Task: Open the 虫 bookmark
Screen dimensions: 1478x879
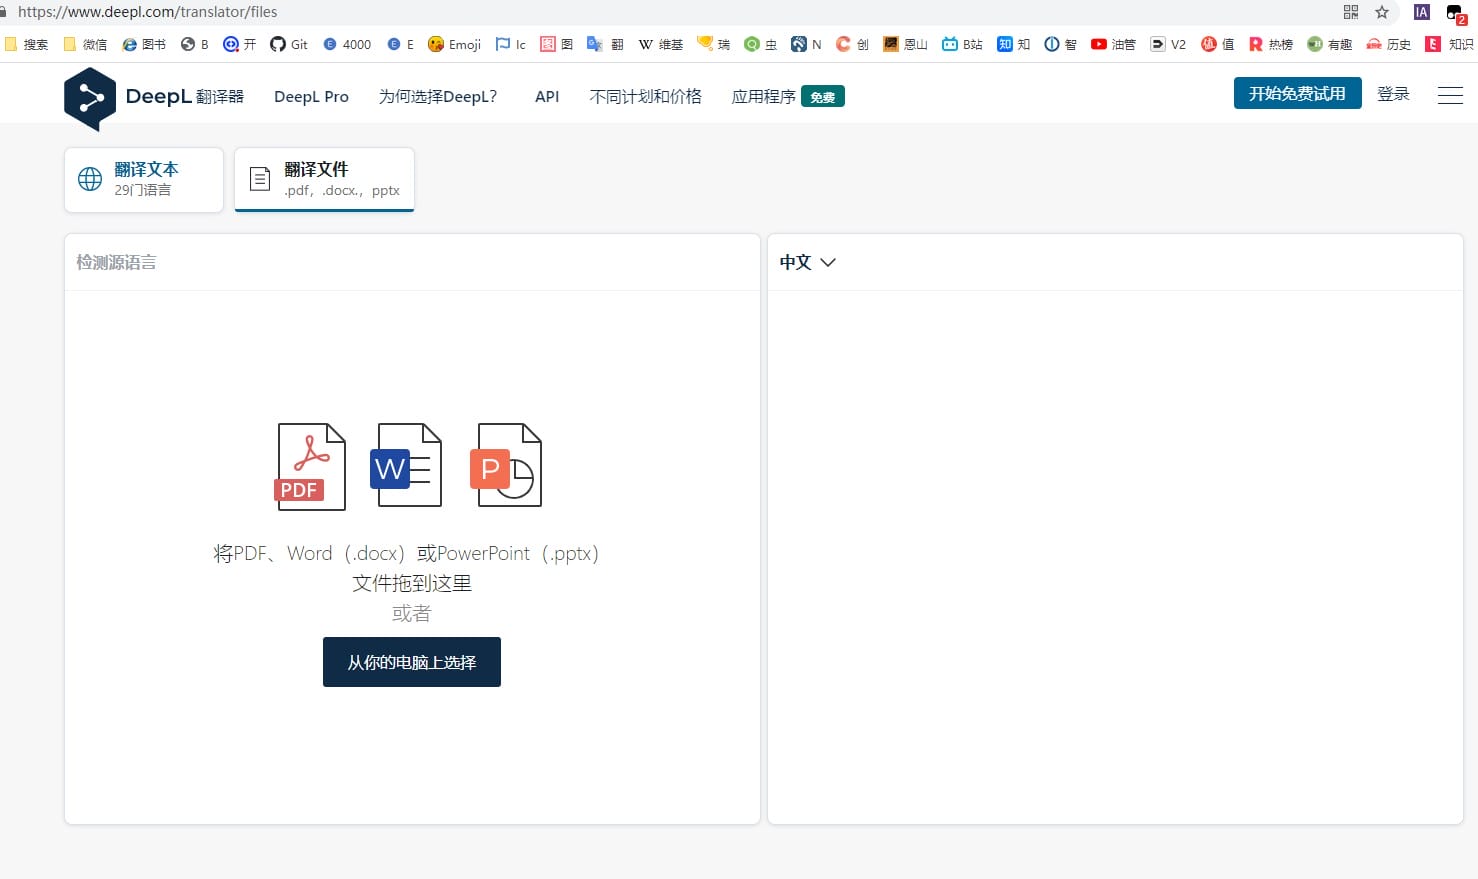Action: 760,44
